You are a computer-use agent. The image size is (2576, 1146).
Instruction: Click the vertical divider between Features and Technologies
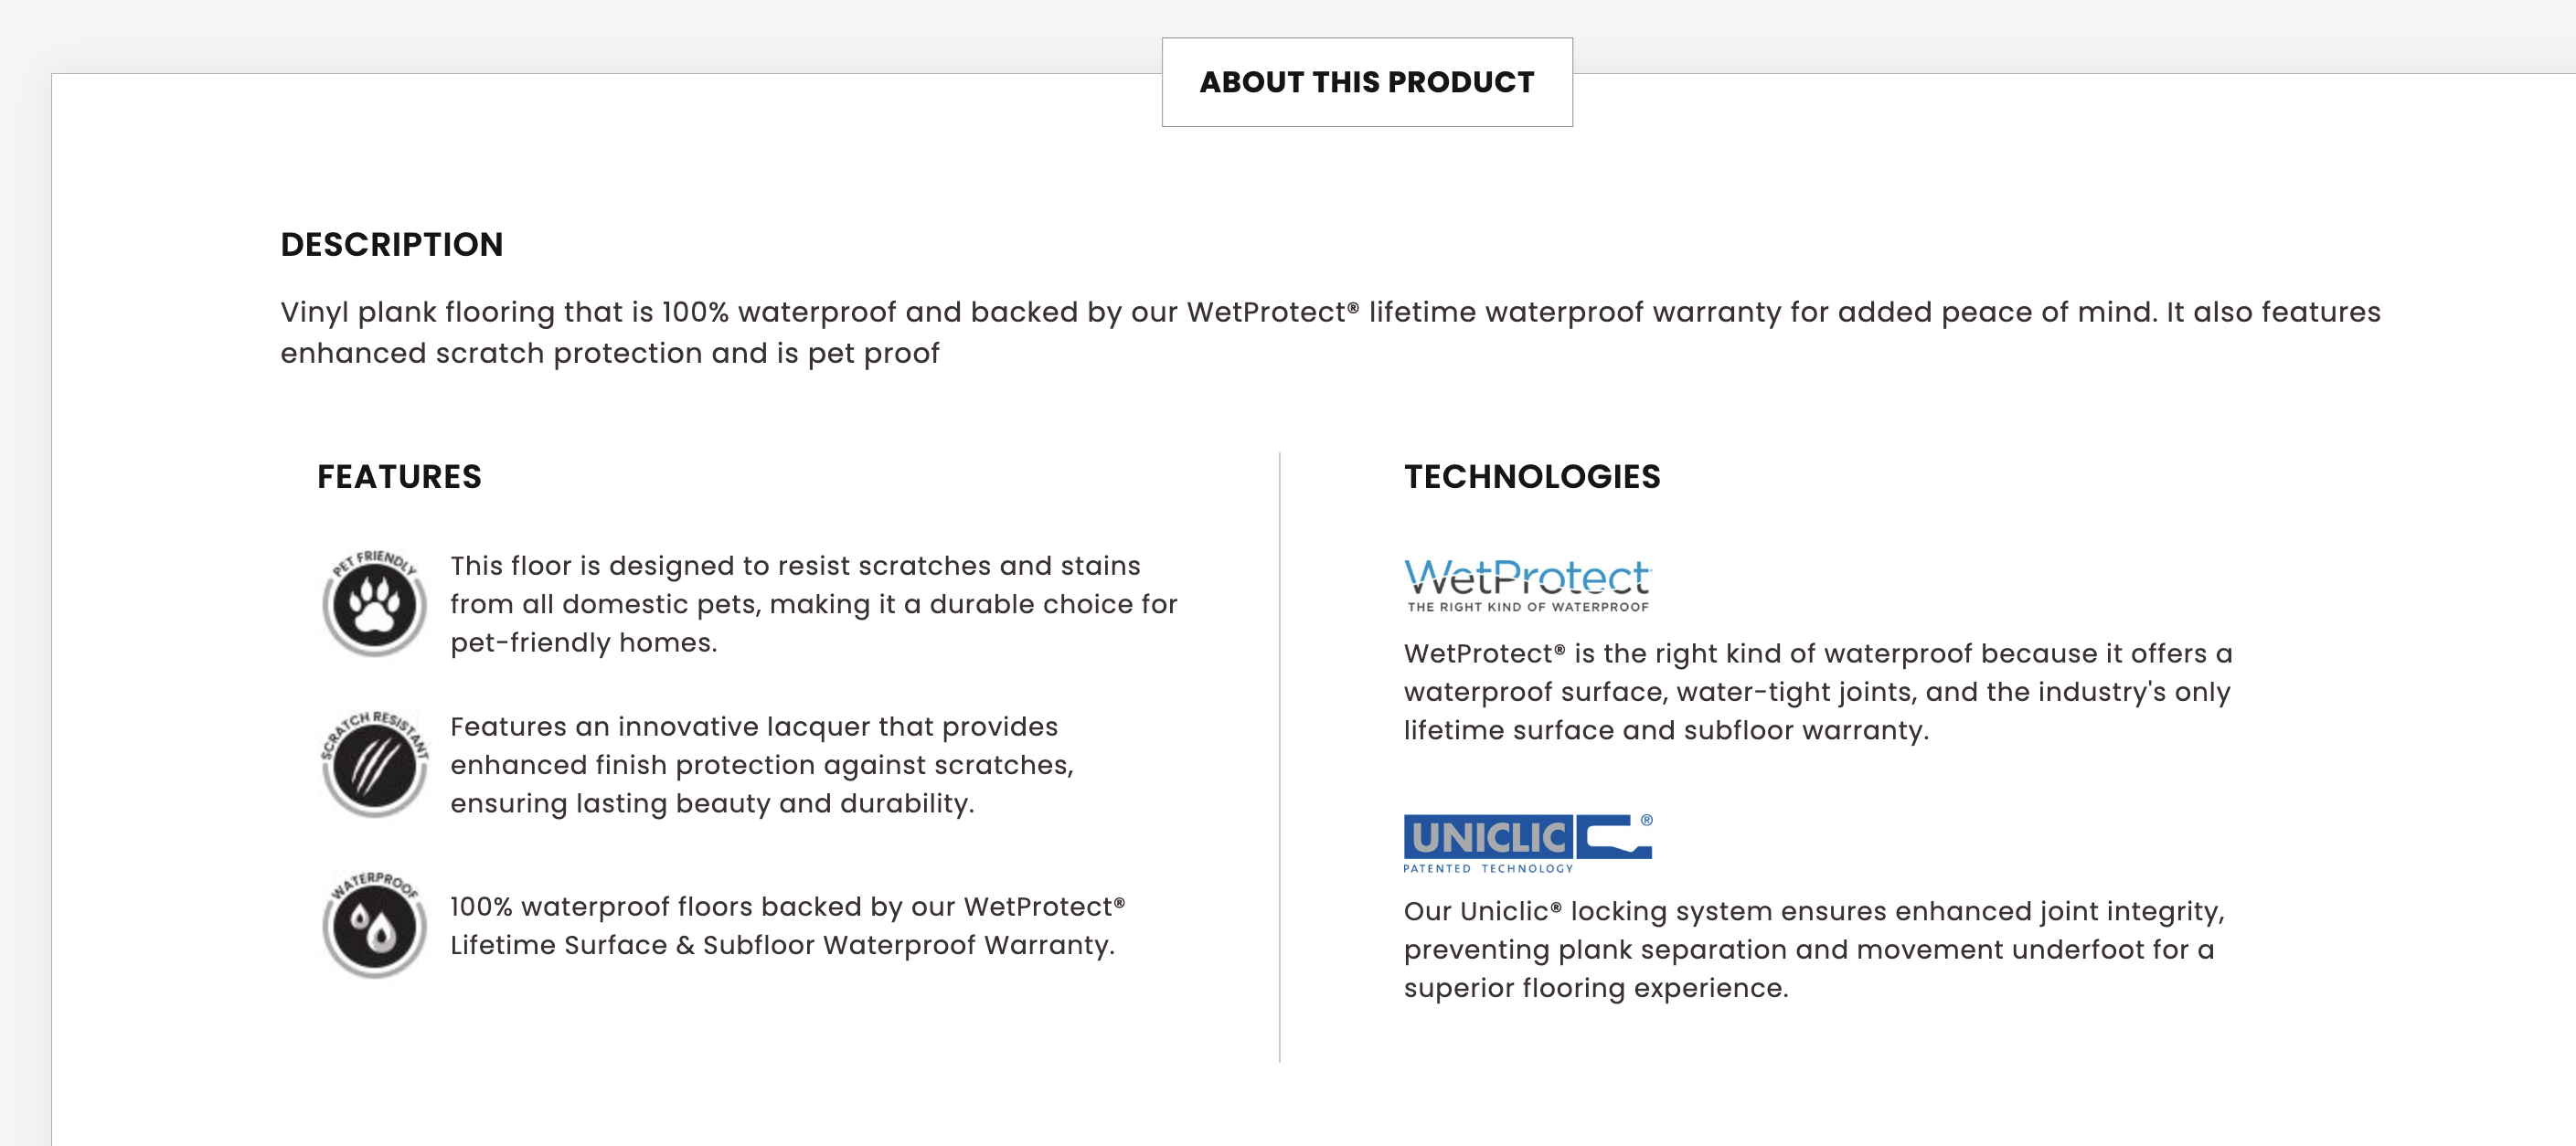click(x=1279, y=756)
